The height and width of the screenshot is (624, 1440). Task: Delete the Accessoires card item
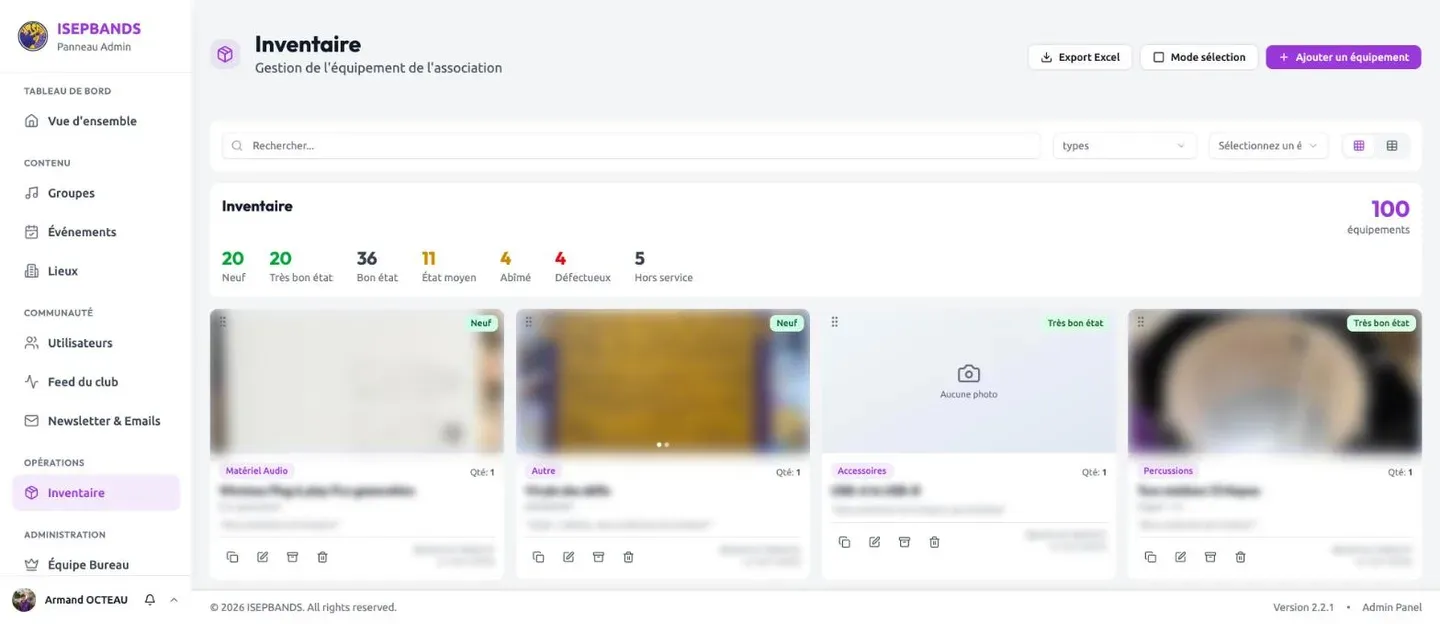(934, 542)
